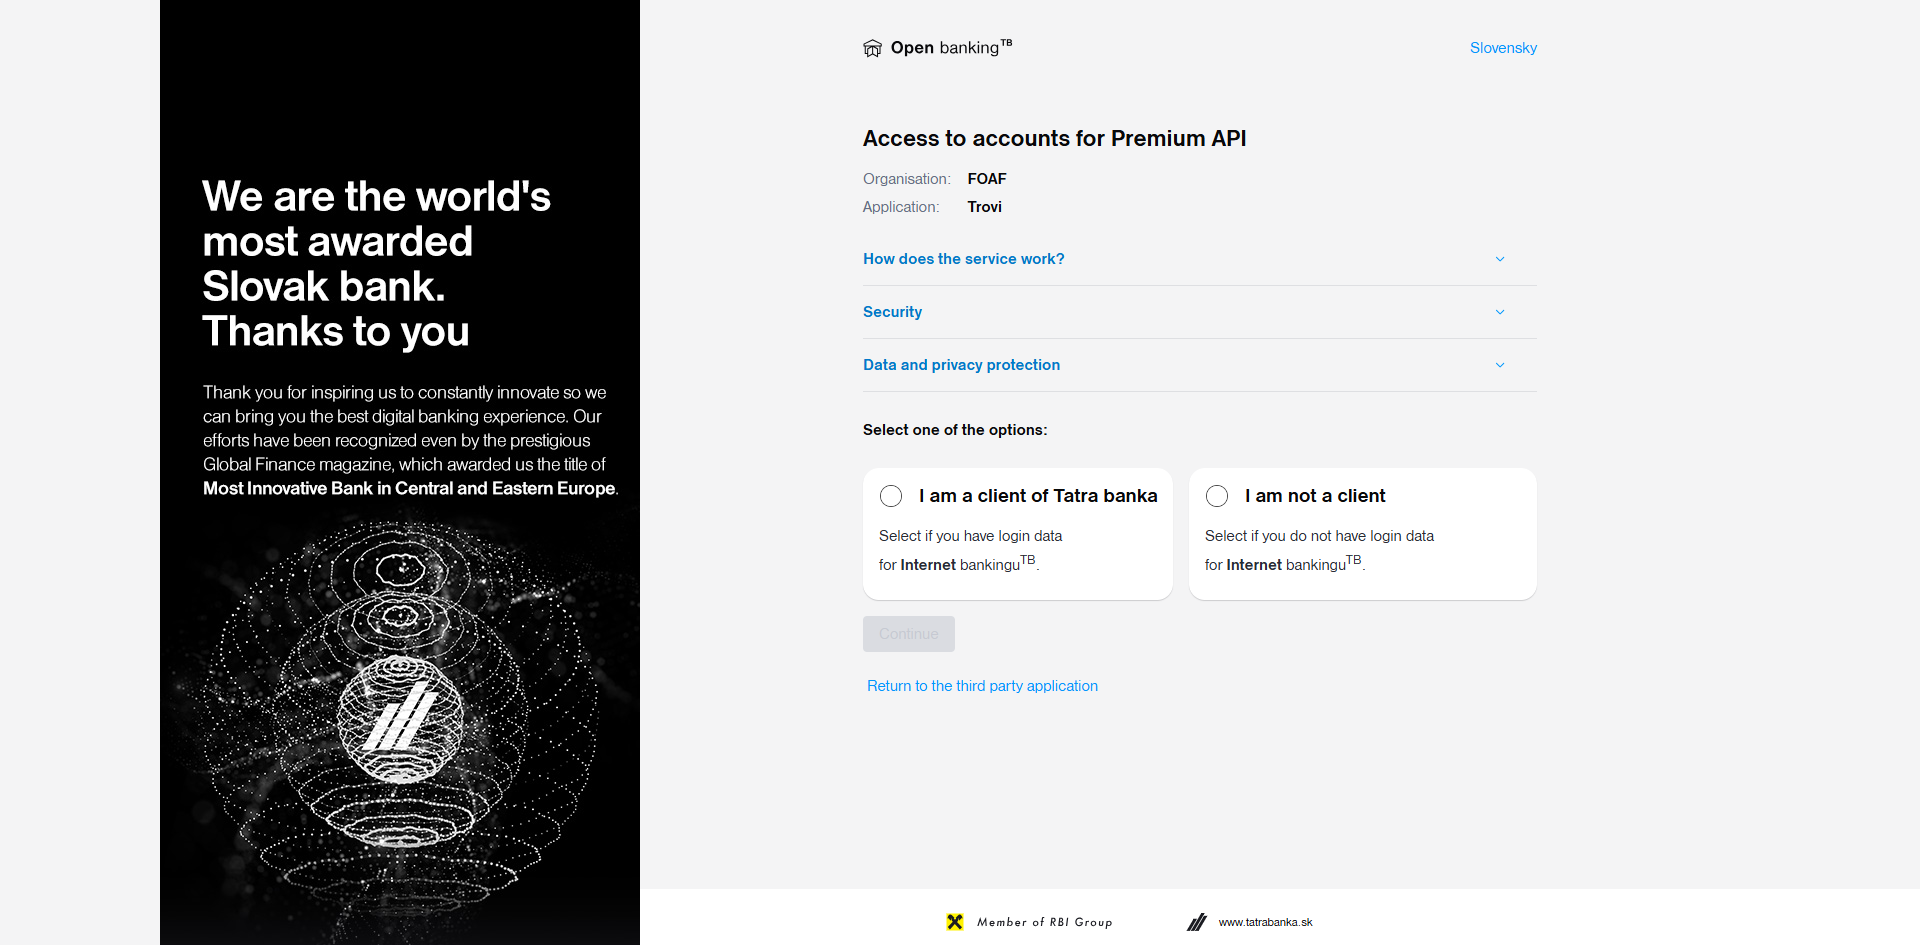Select the 'I am not a client' radio button
The width and height of the screenshot is (1920, 945).
[x=1217, y=496]
